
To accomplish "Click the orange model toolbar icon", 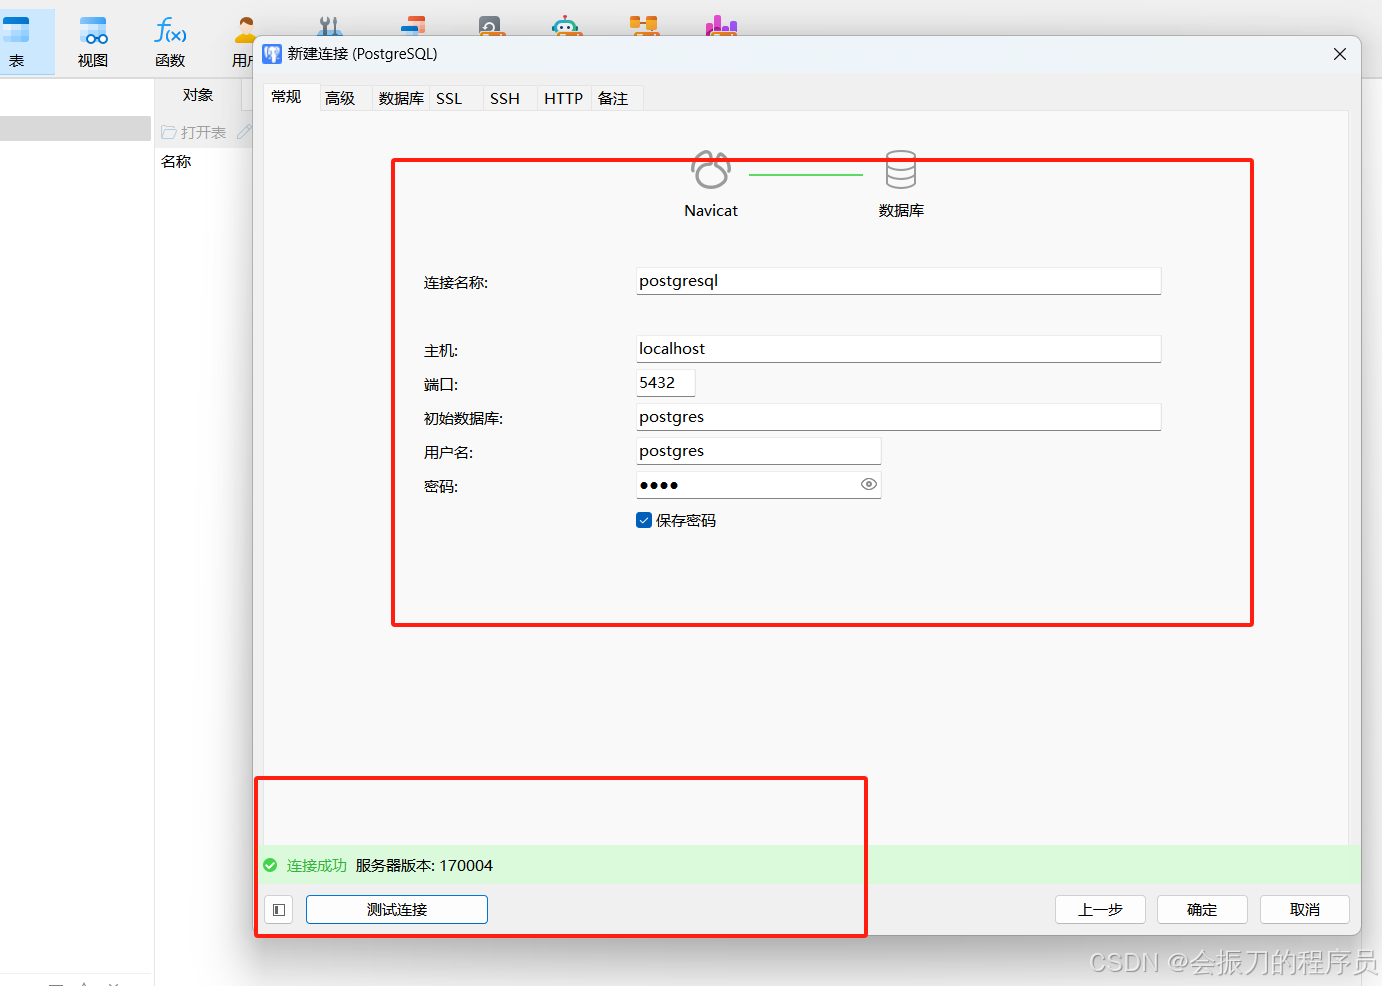I will (645, 27).
